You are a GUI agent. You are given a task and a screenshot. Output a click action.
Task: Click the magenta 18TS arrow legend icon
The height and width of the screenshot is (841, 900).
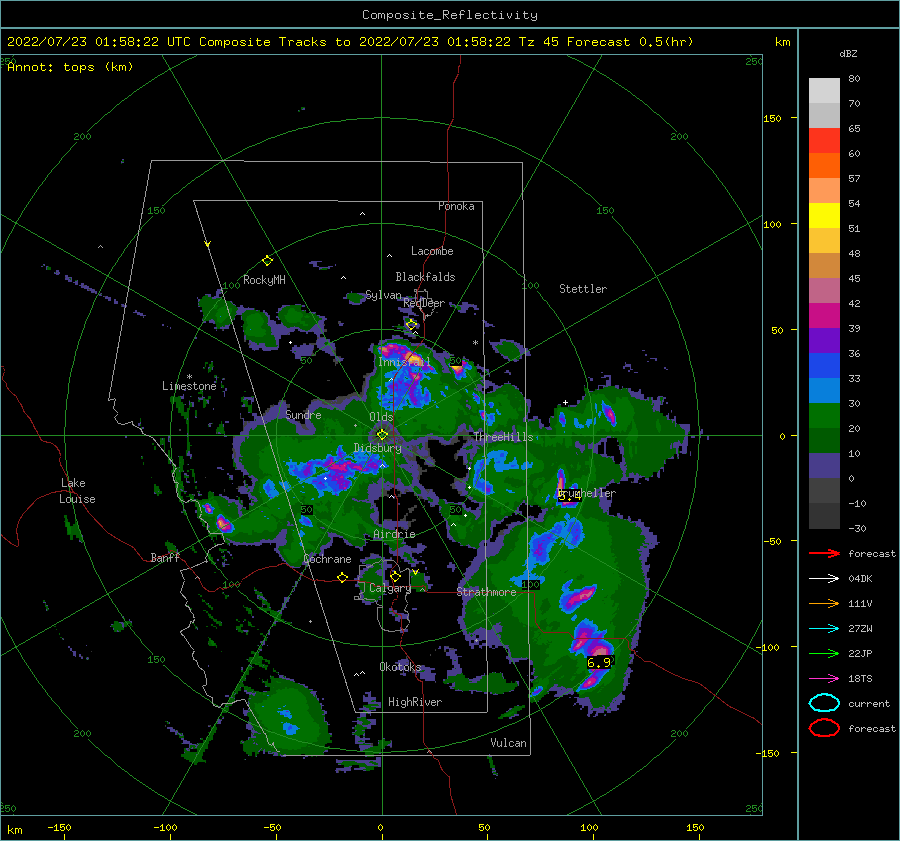[824, 679]
